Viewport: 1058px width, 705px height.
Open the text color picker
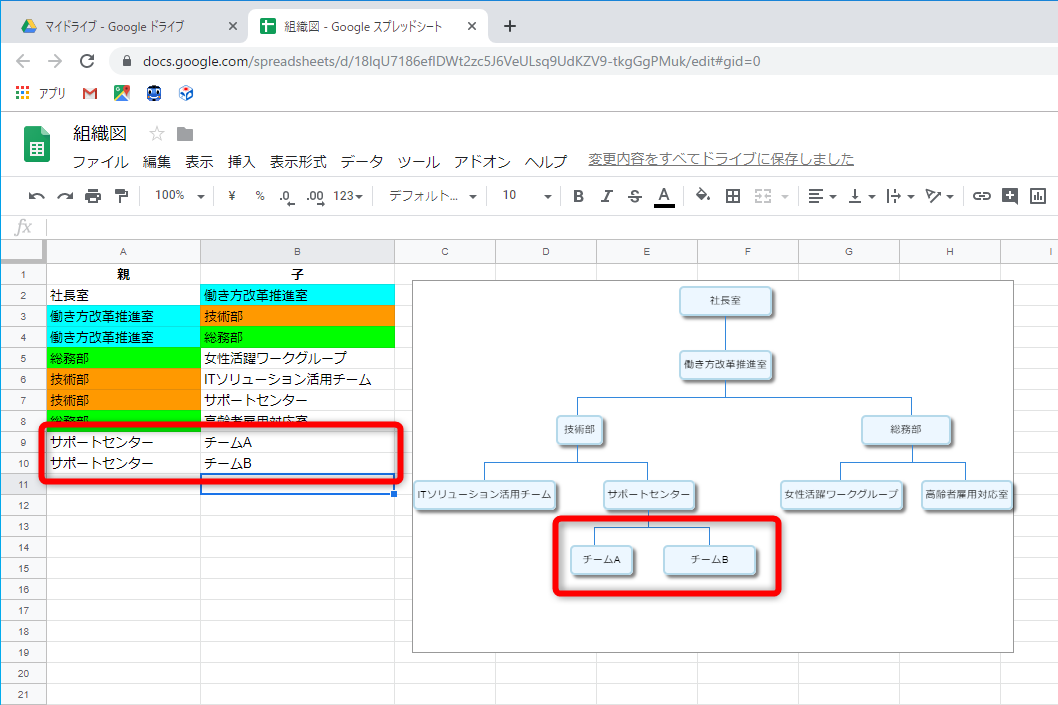pyautogui.click(x=664, y=196)
